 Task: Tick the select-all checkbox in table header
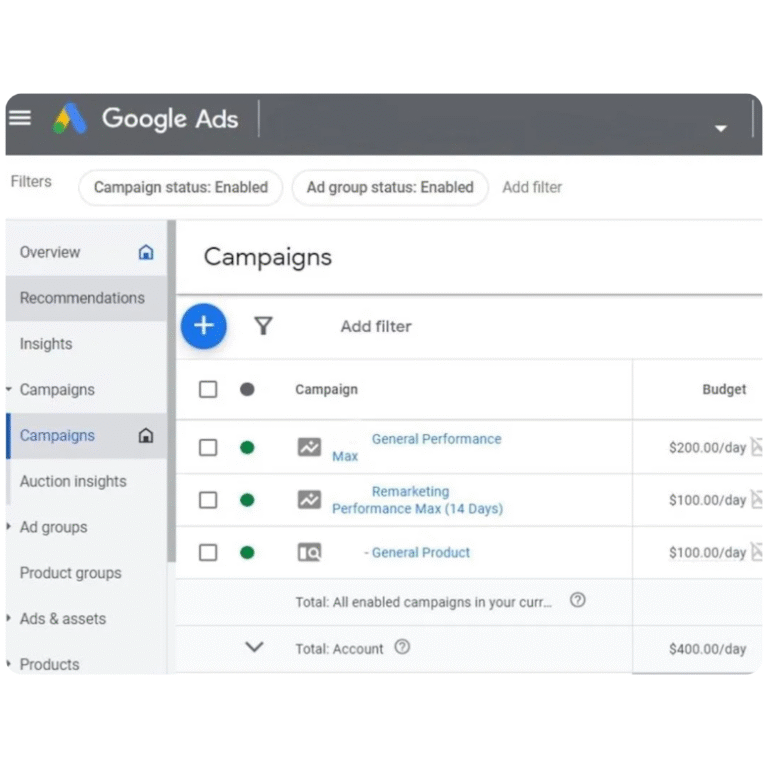[208, 389]
